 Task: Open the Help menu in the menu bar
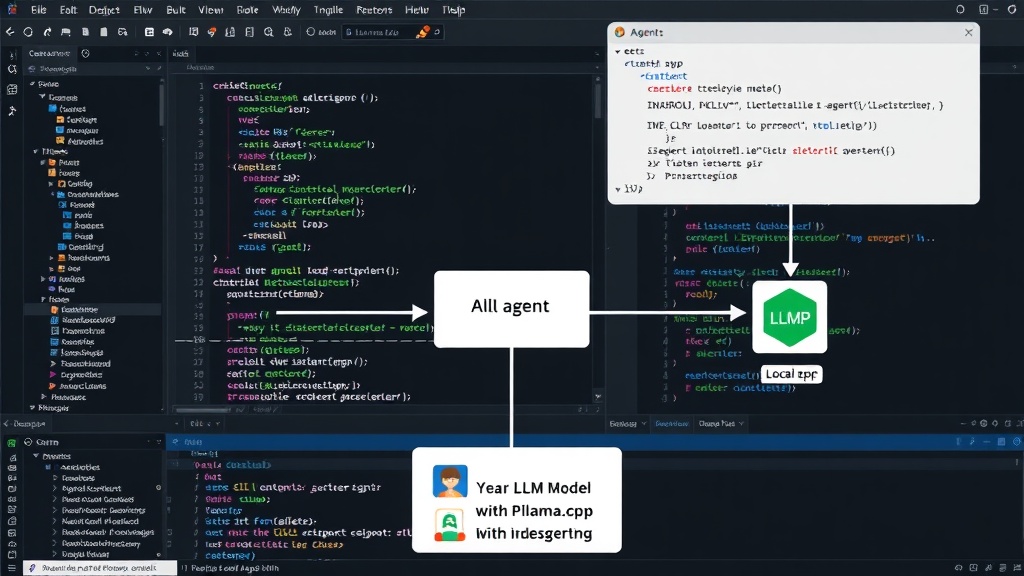(416, 10)
